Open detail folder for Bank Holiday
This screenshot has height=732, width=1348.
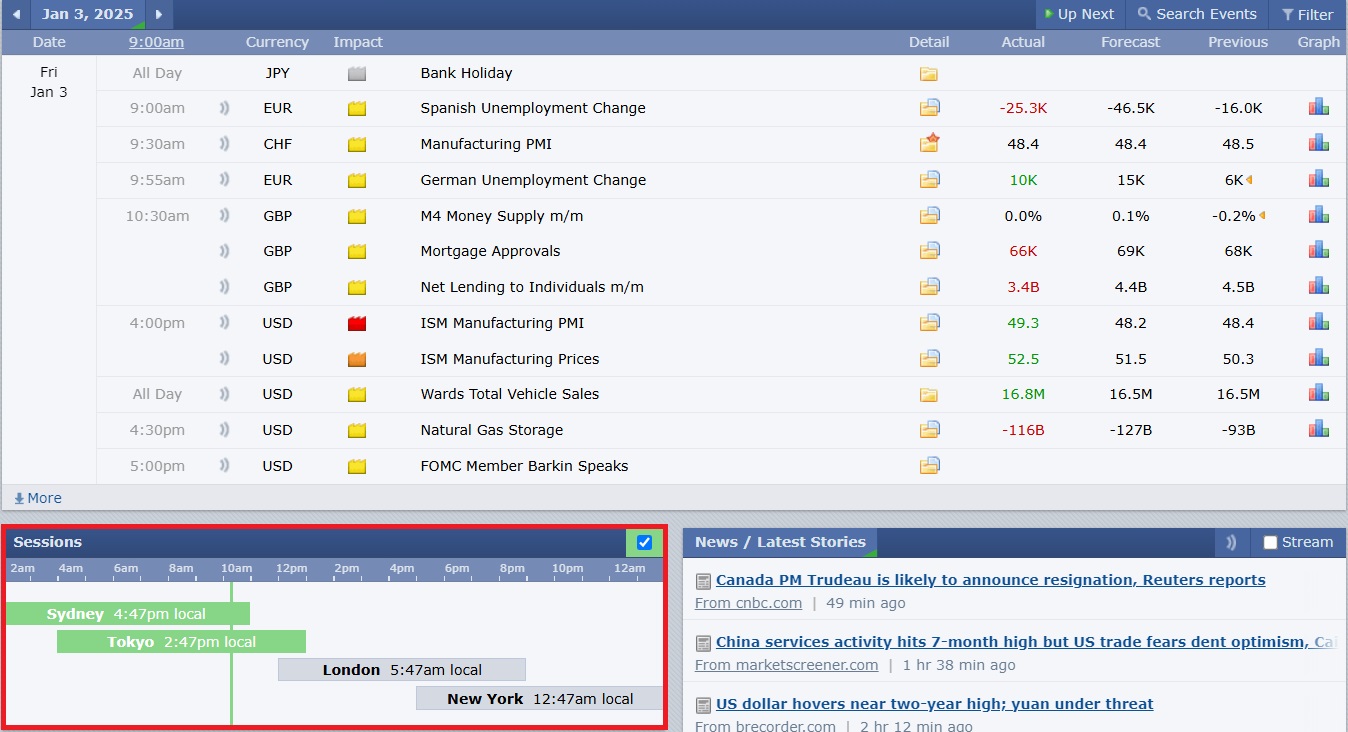929,73
